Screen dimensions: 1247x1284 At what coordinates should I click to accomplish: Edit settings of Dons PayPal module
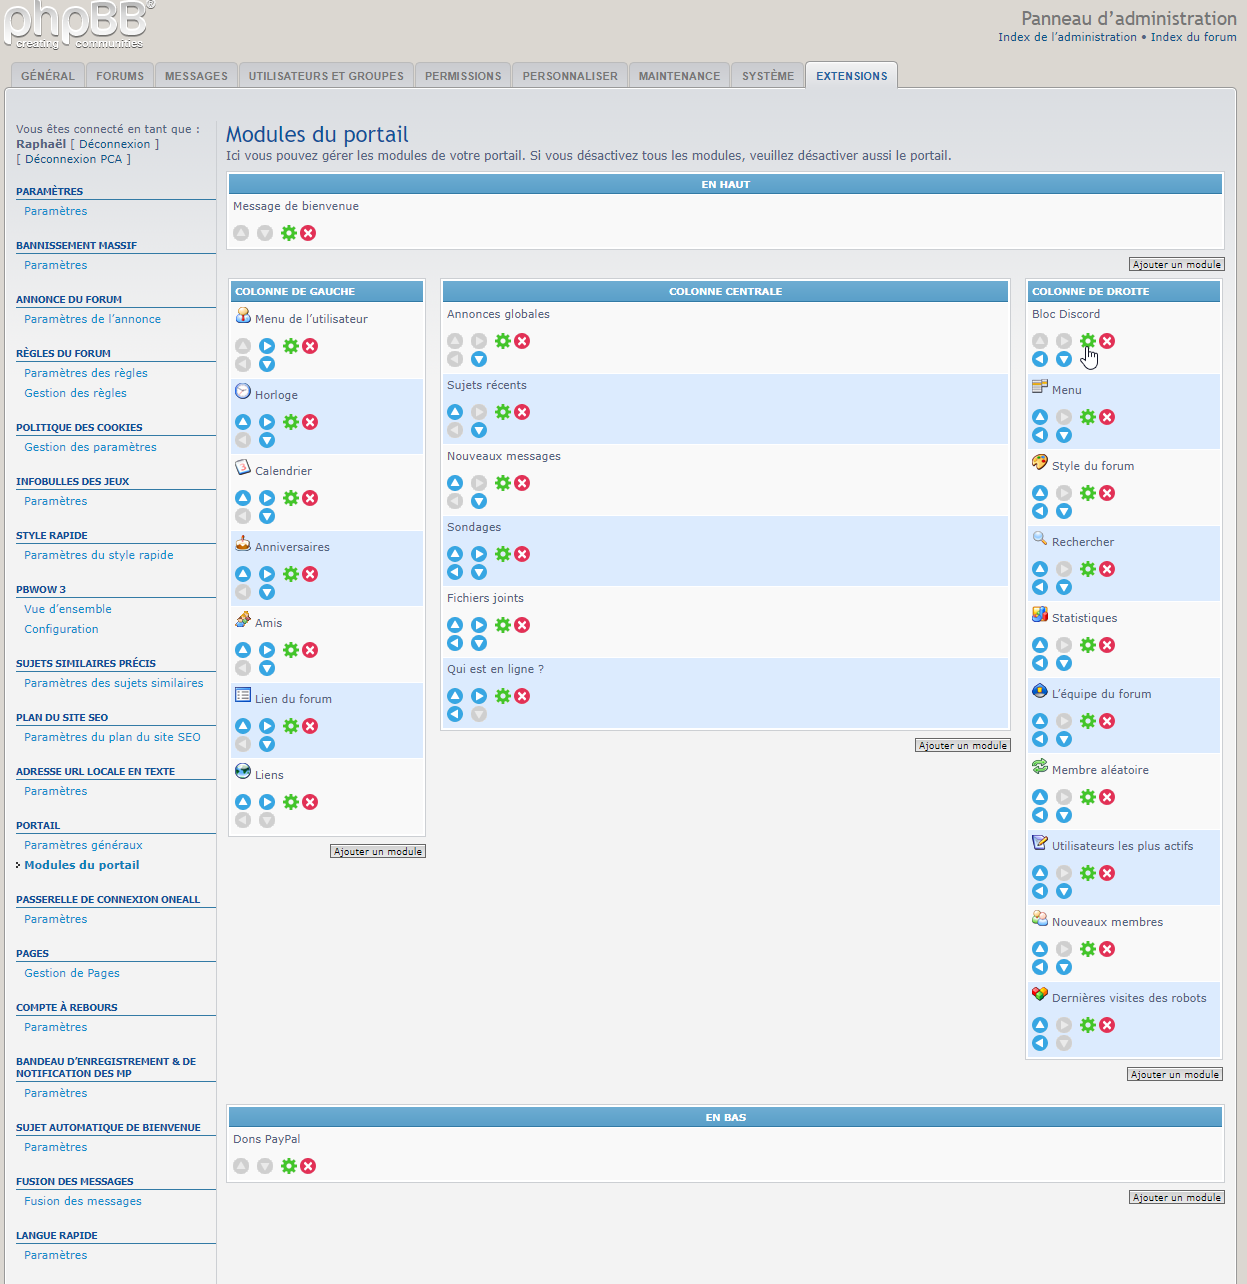(x=289, y=1166)
